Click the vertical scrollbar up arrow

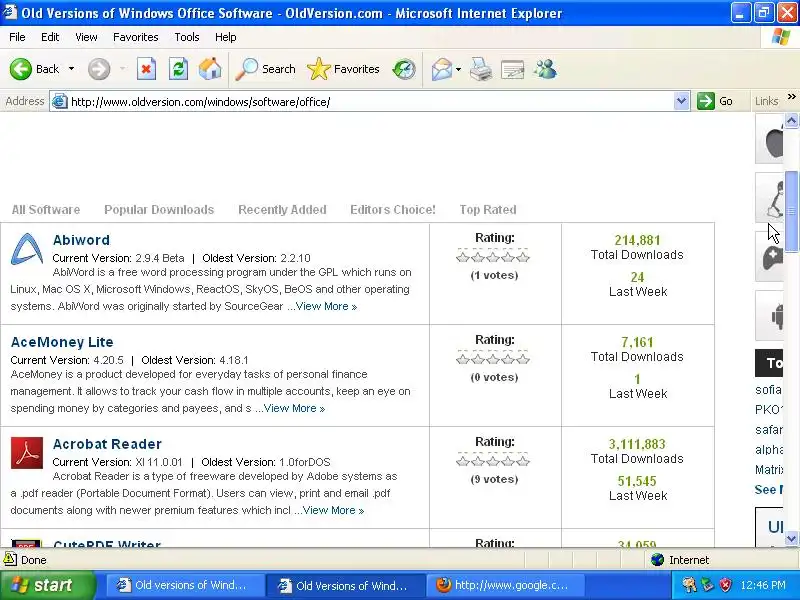(791, 120)
